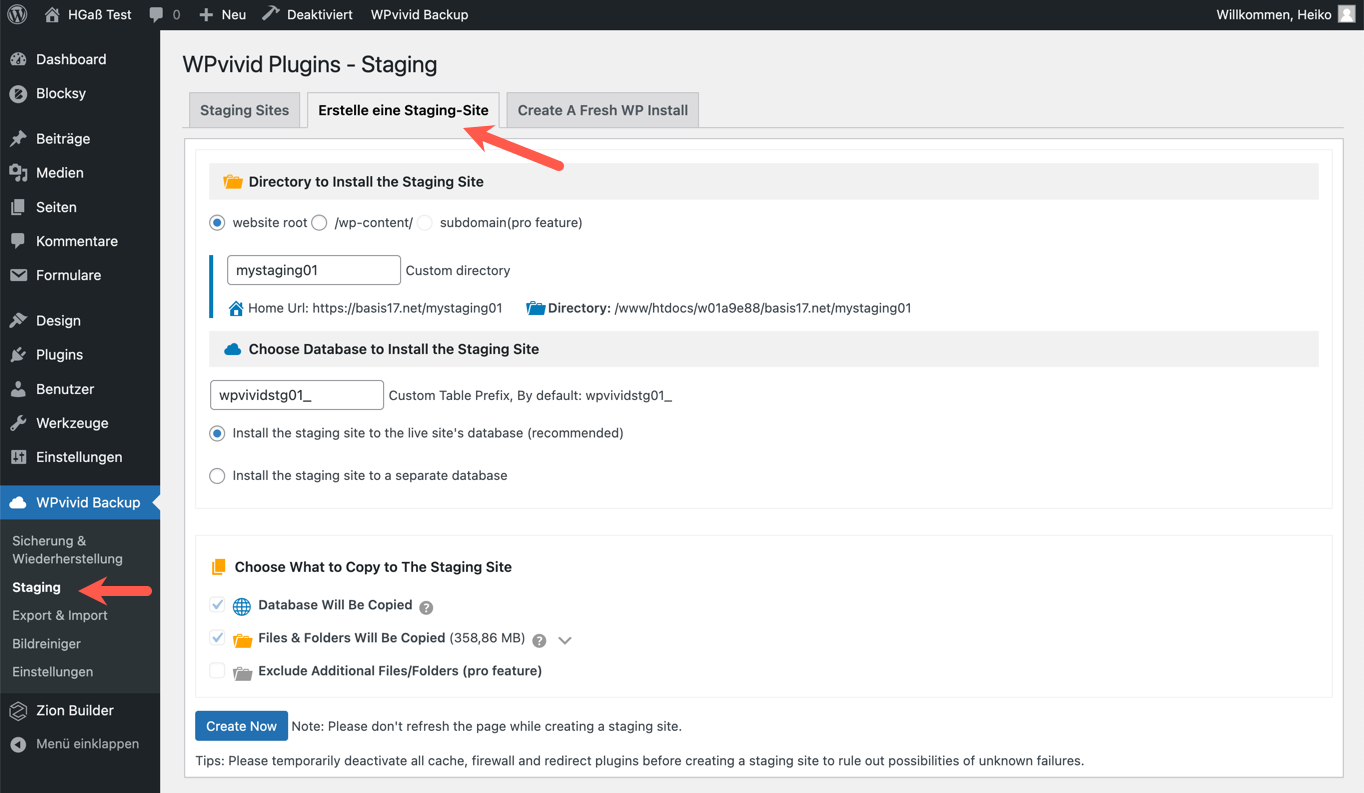This screenshot has width=1364, height=793.
Task: Click the Custom directory input field
Action: coord(314,270)
